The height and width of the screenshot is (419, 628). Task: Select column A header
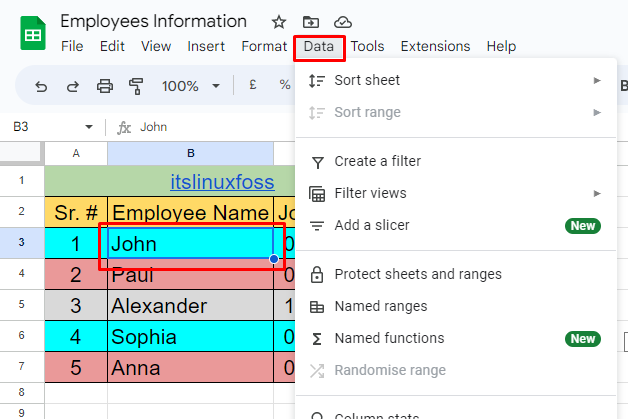click(x=76, y=153)
